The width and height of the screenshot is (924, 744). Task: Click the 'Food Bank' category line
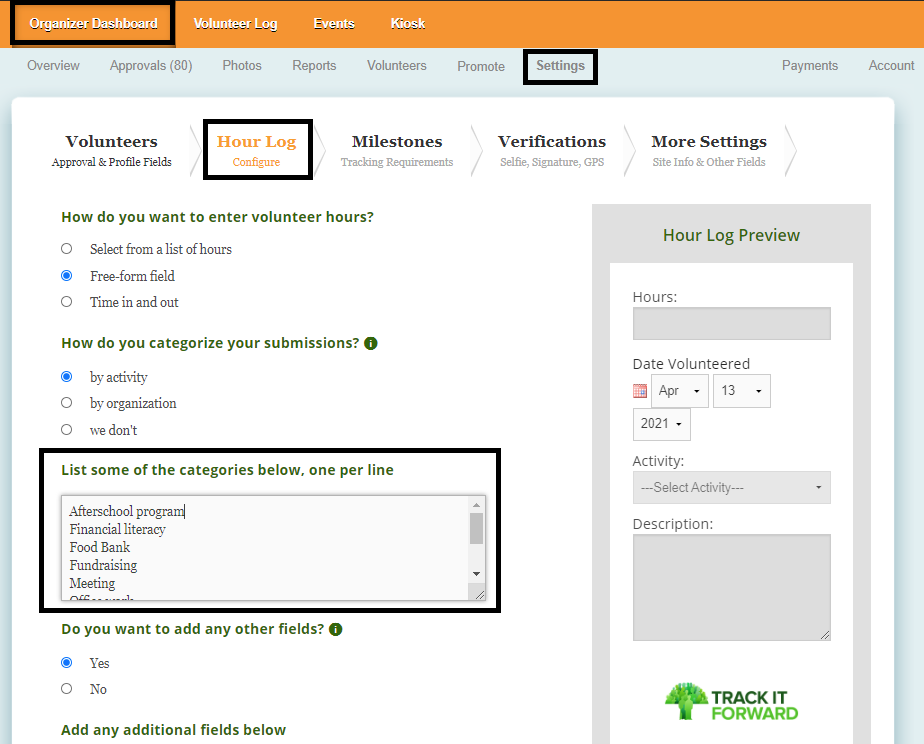(x=100, y=547)
